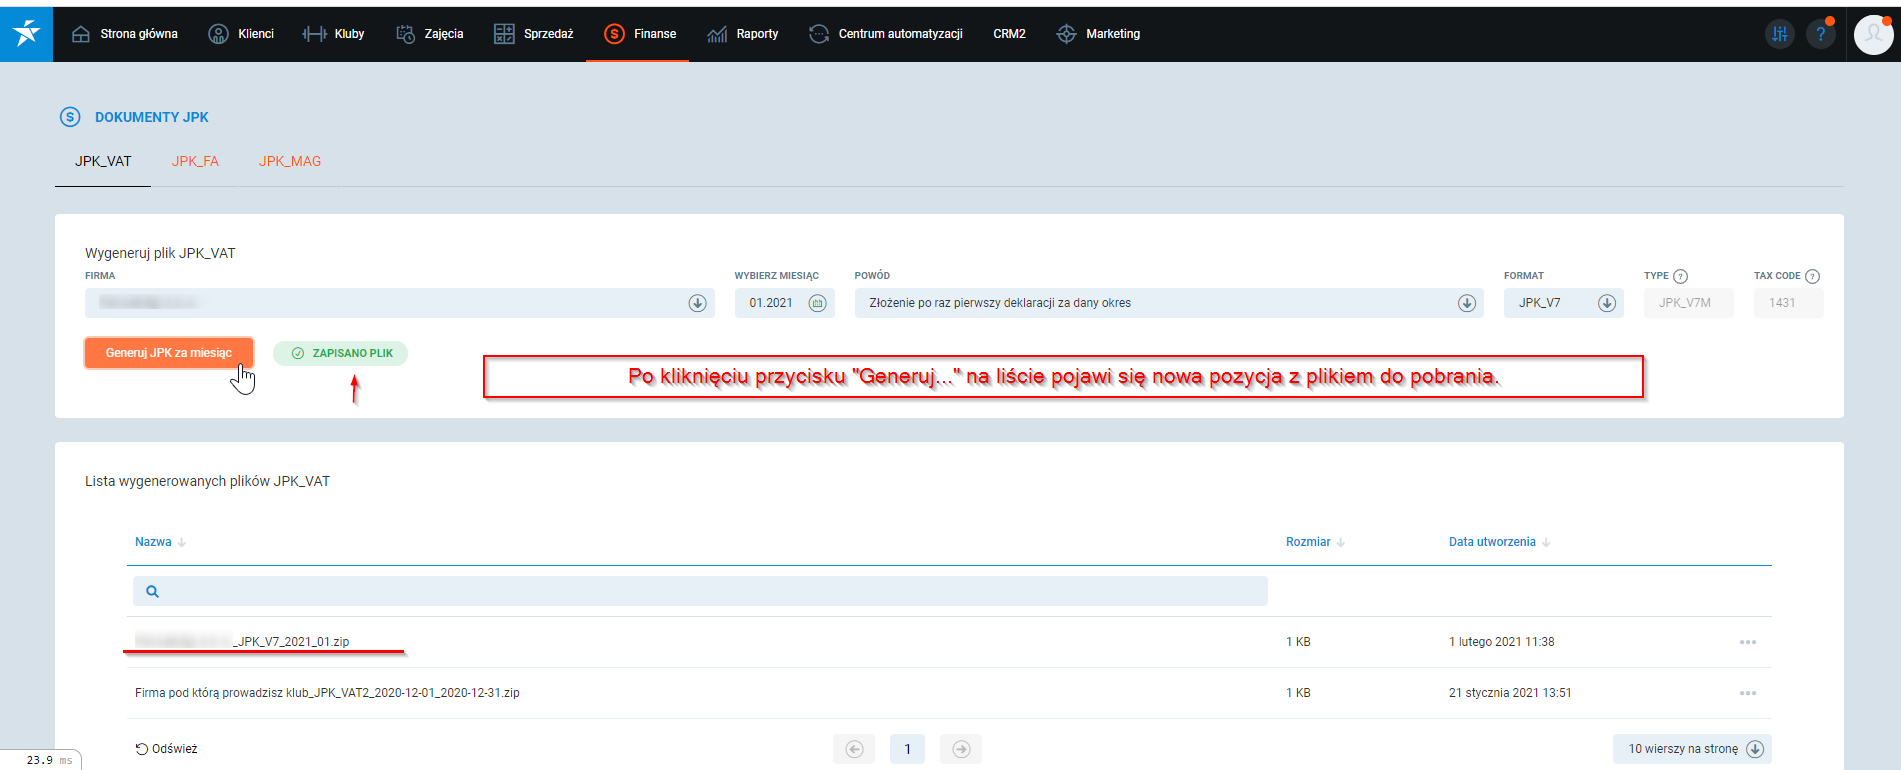Expand the Powód reason dropdown
Screen dimensions: 1901x770
(1467, 303)
